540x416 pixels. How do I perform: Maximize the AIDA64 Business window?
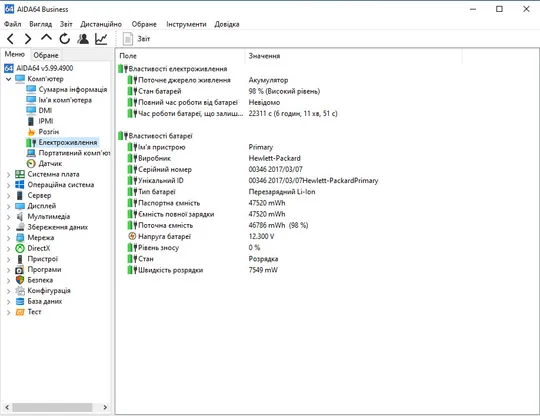499,9
